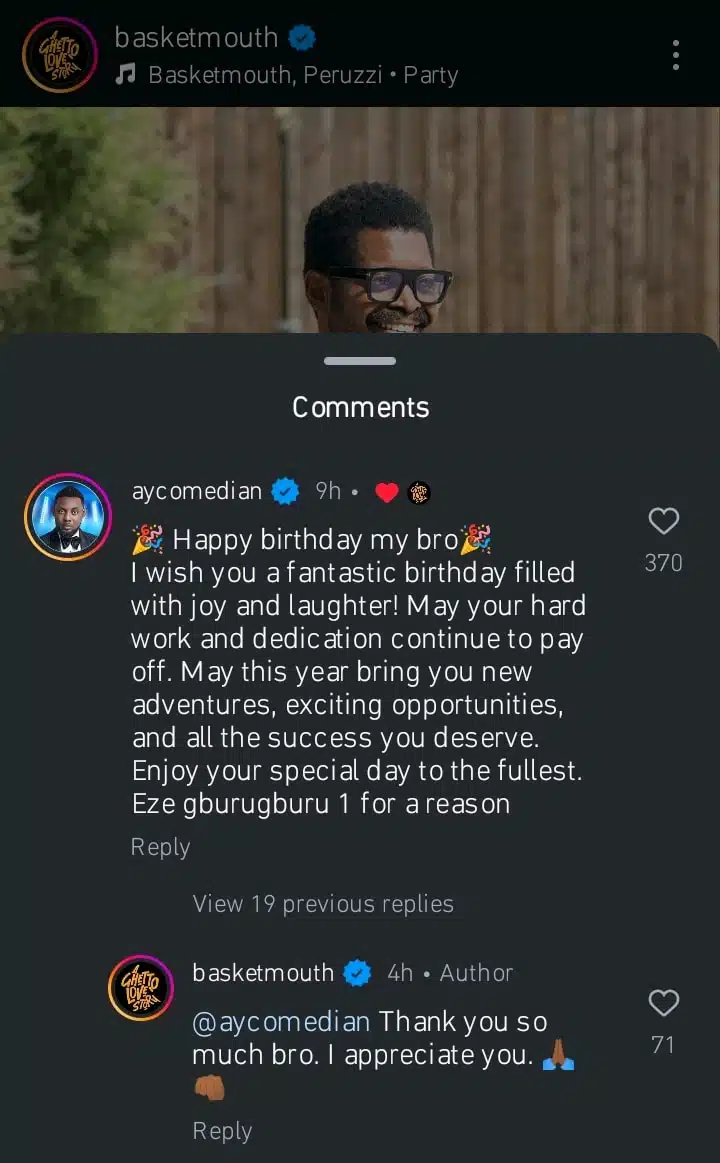
Task: Tap the red heart reaction beside aycomedian's timestamp
Action: 386,491
